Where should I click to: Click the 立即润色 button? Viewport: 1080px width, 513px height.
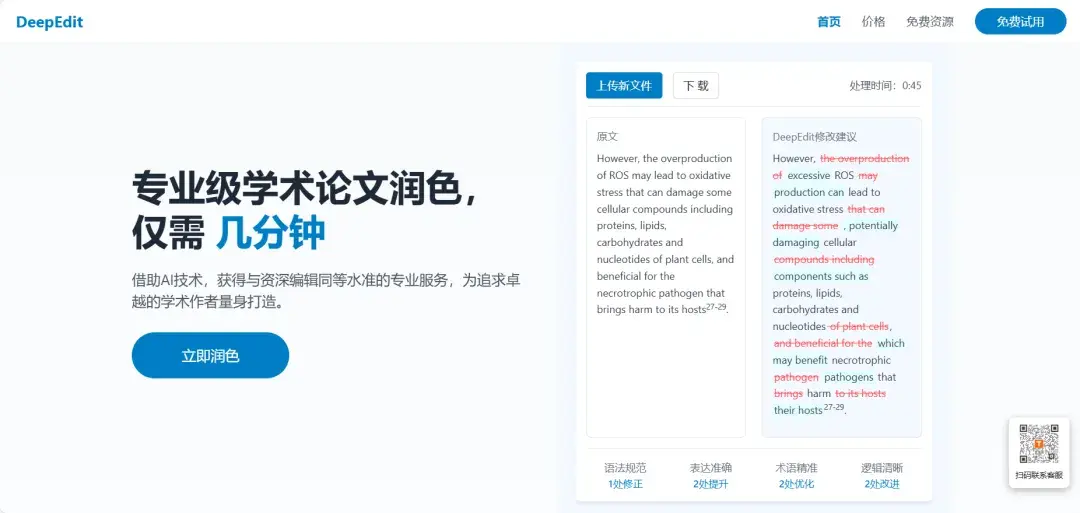210,355
